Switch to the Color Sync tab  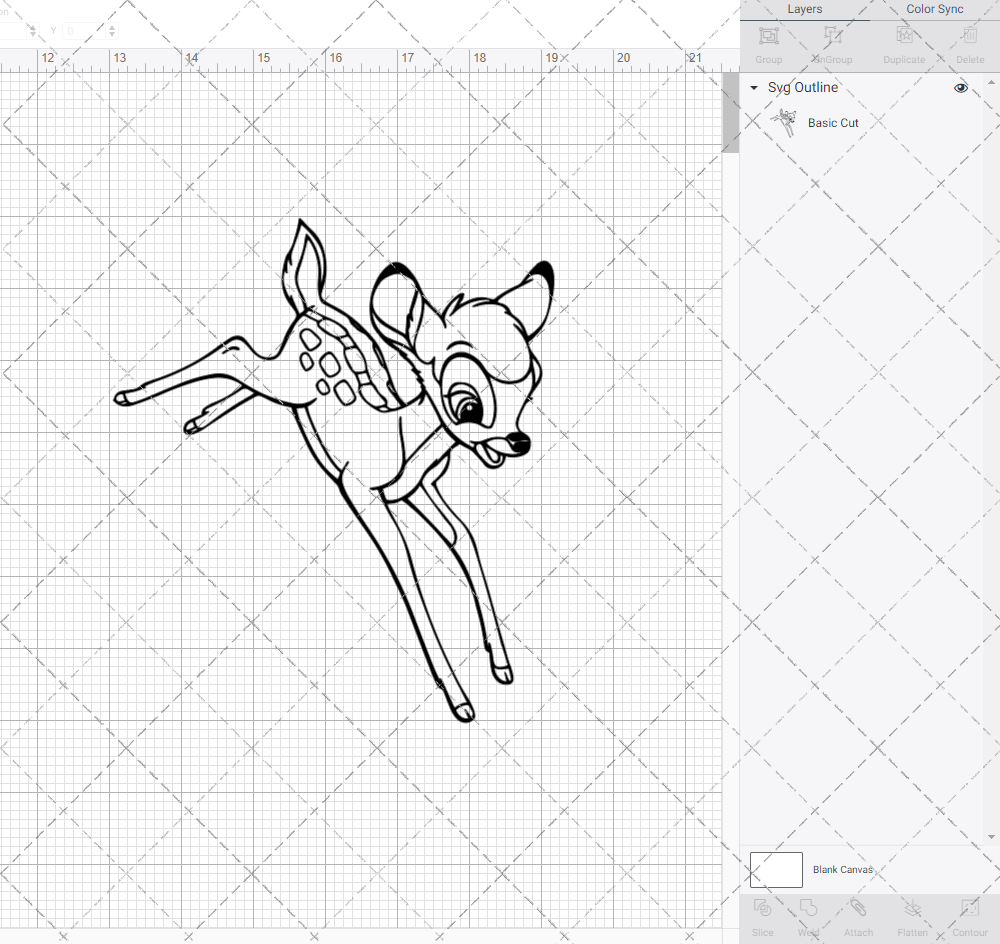(x=934, y=10)
